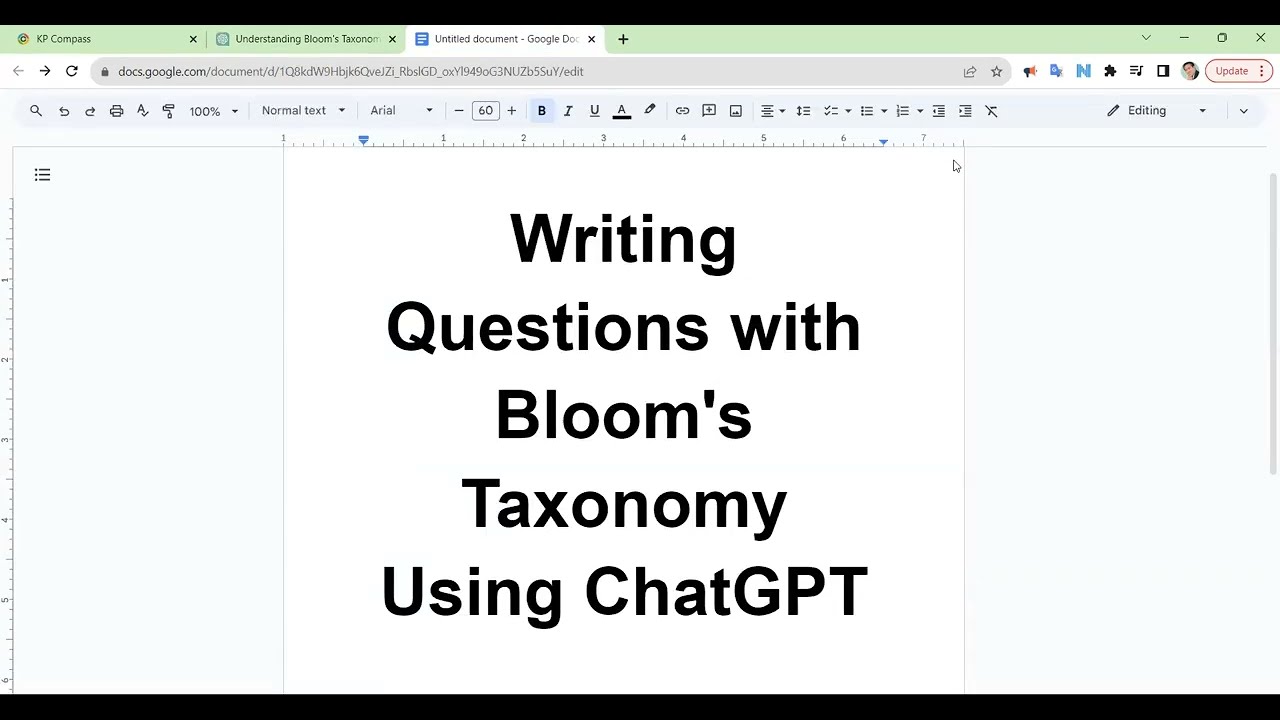Share this page from the address bar

point(970,71)
